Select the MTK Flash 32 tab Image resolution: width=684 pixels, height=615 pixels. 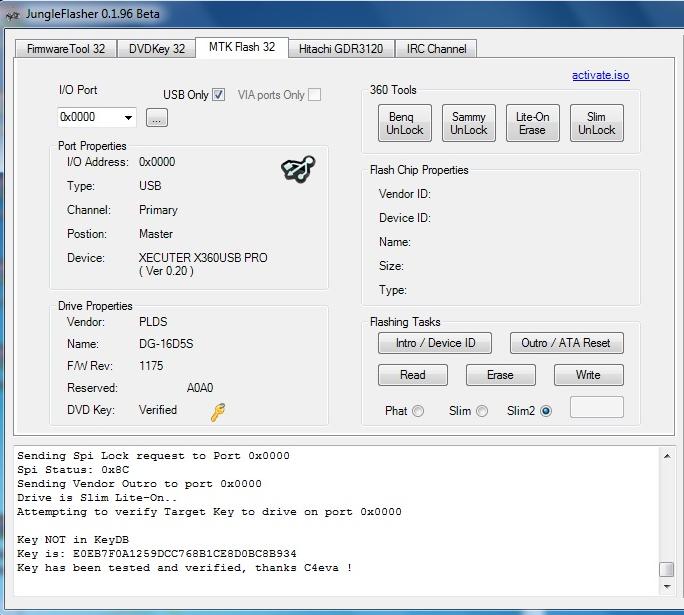(242, 47)
